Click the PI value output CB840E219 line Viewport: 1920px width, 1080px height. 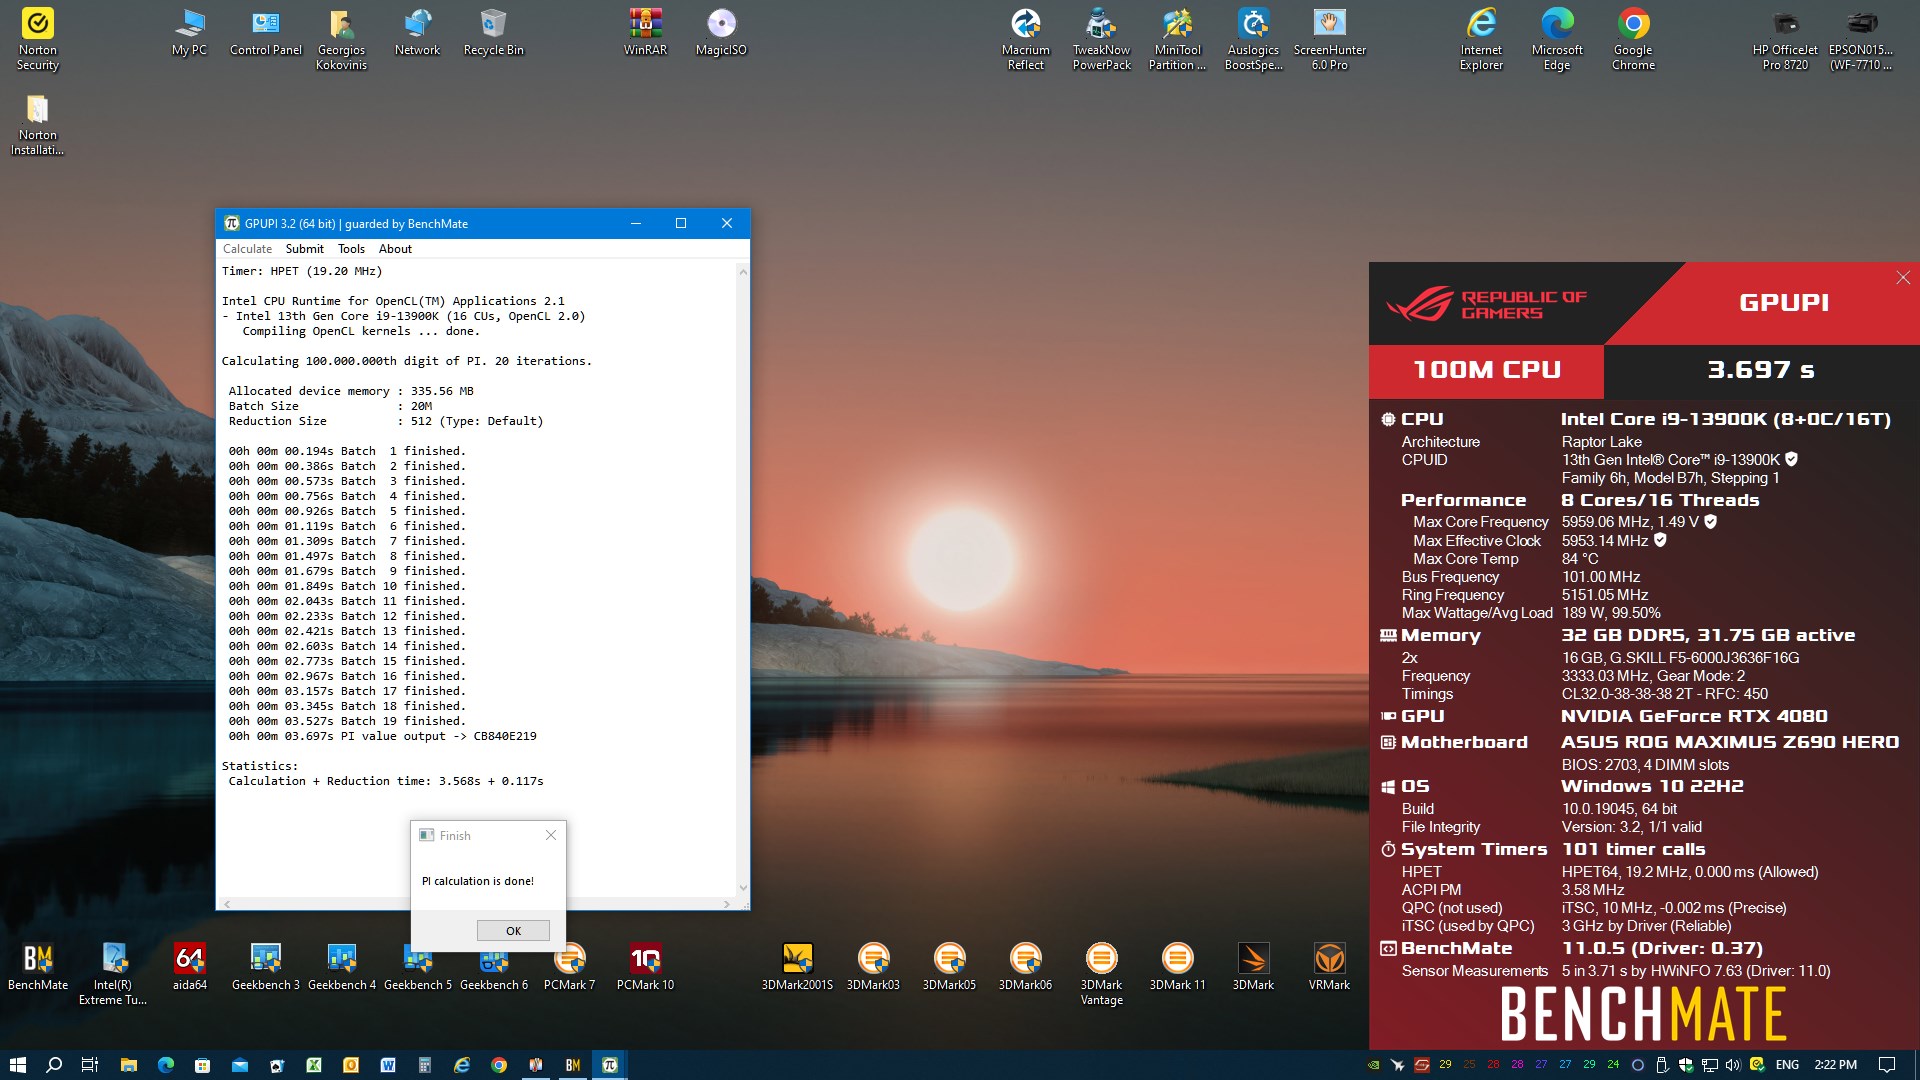pos(383,736)
